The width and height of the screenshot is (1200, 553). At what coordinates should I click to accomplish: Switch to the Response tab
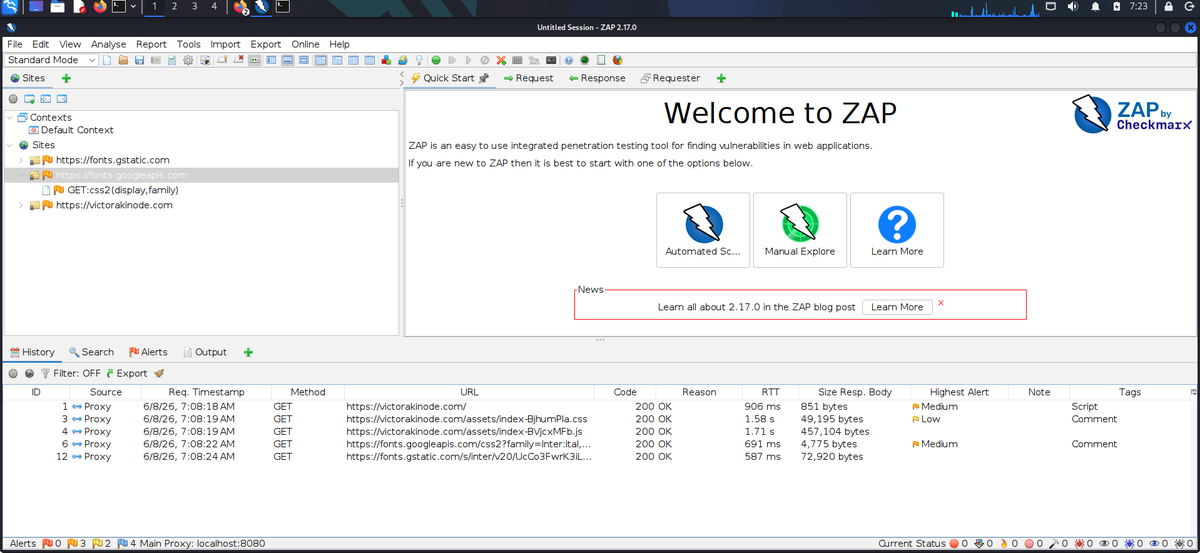597,78
